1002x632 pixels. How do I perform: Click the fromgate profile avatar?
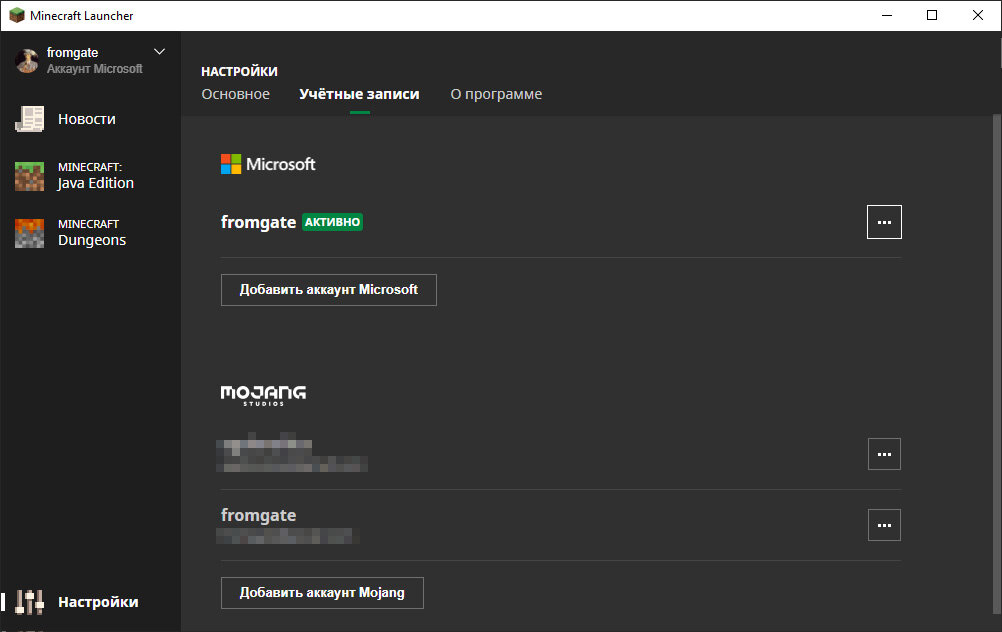pyautogui.click(x=27, y=61)
